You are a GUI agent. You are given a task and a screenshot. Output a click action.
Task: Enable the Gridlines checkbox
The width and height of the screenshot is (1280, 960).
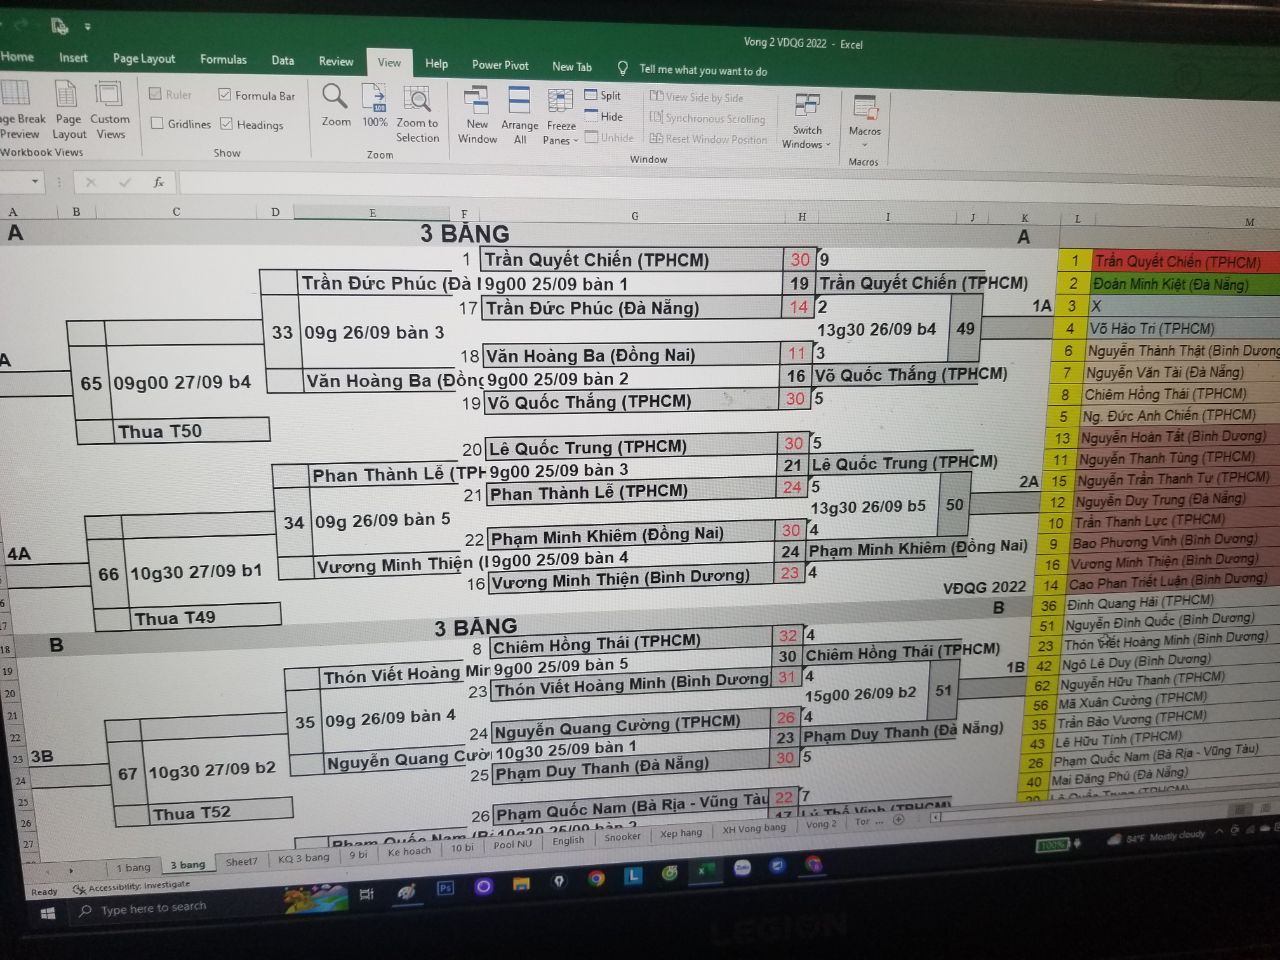157,123
